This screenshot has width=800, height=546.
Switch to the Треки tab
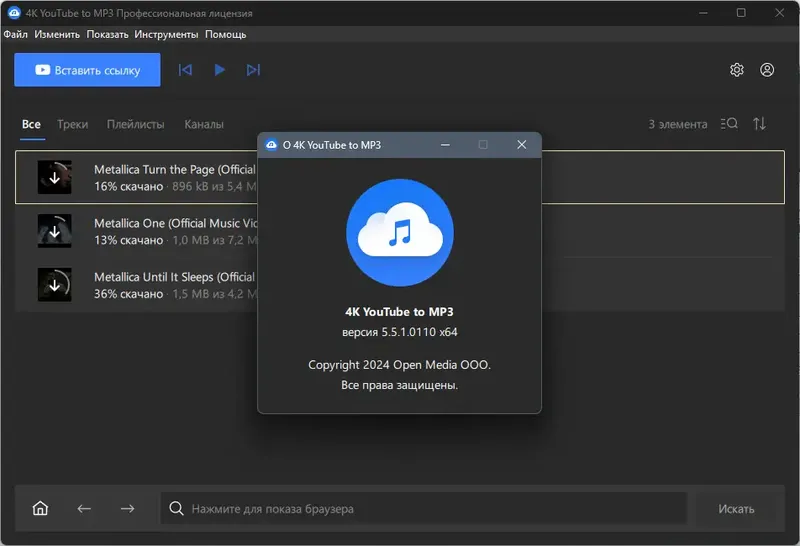(x=72, y=124)
